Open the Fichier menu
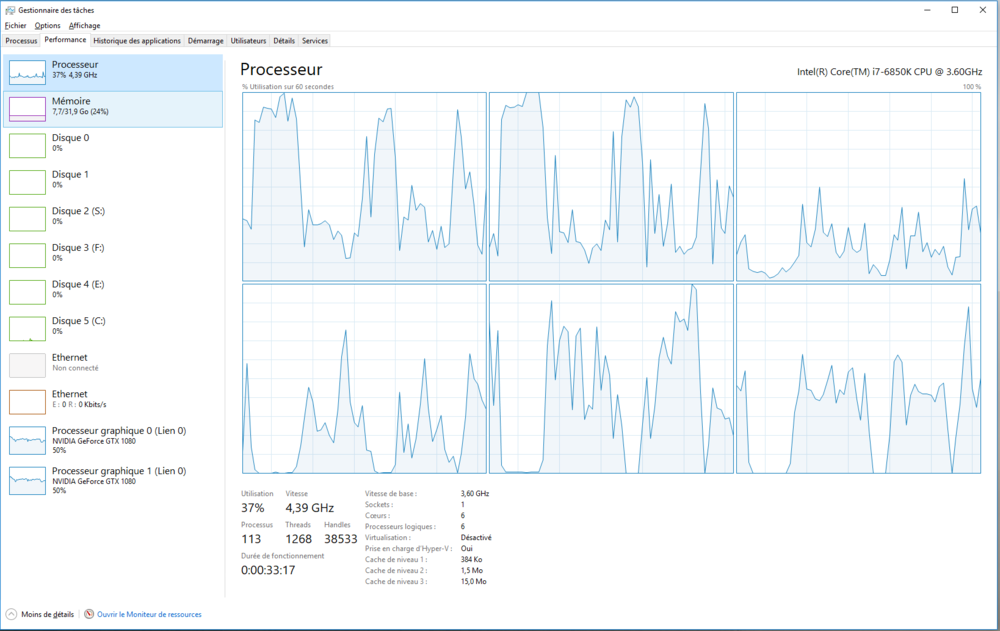Image resolution: width=1000 pixels, height=631 pixels. coord(15,25)
